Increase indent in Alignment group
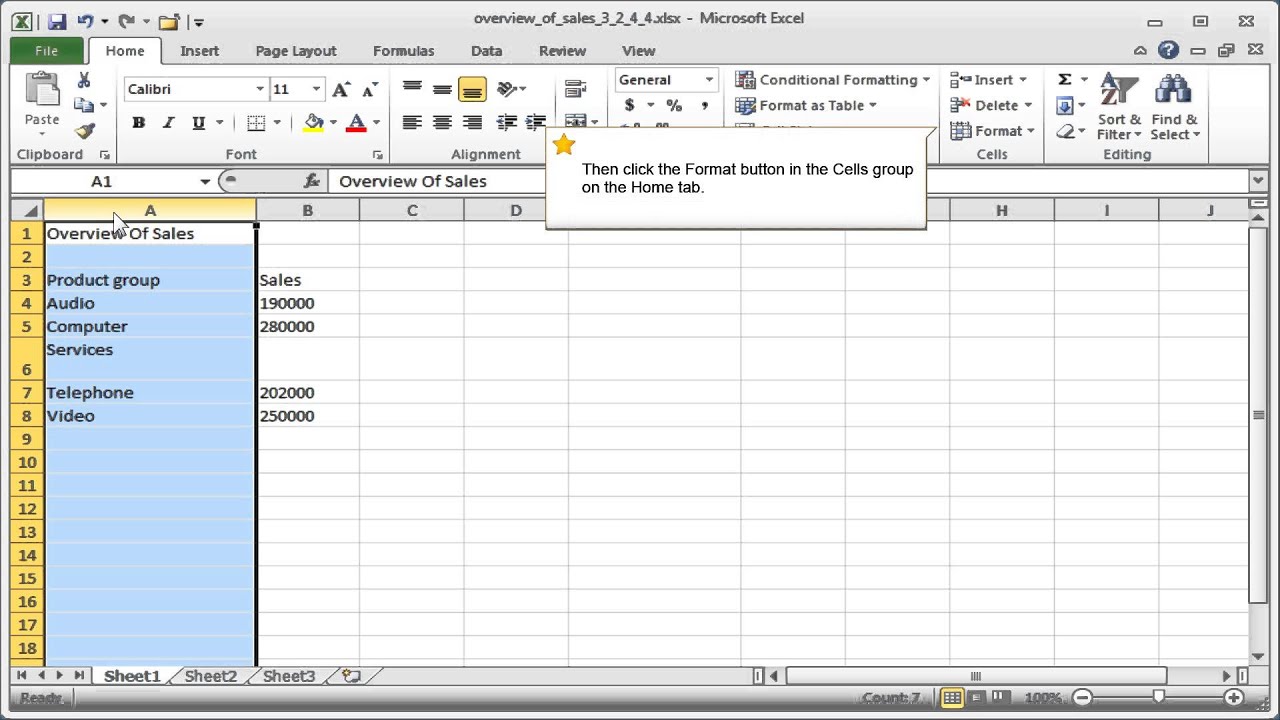The image size is (1280, 720). click(536, 122)
